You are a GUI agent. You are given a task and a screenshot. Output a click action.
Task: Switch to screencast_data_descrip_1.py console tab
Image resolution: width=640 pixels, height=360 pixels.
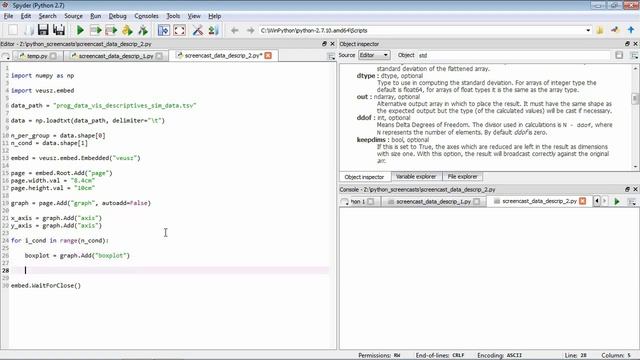click(x=433, y=202)
